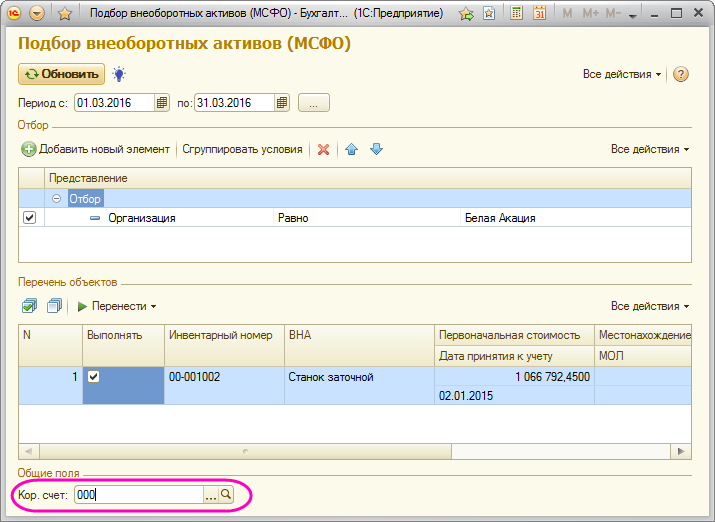Open the calculator in title bar
Viewport: 715px width, 522px height.
[x=516, y=14]
